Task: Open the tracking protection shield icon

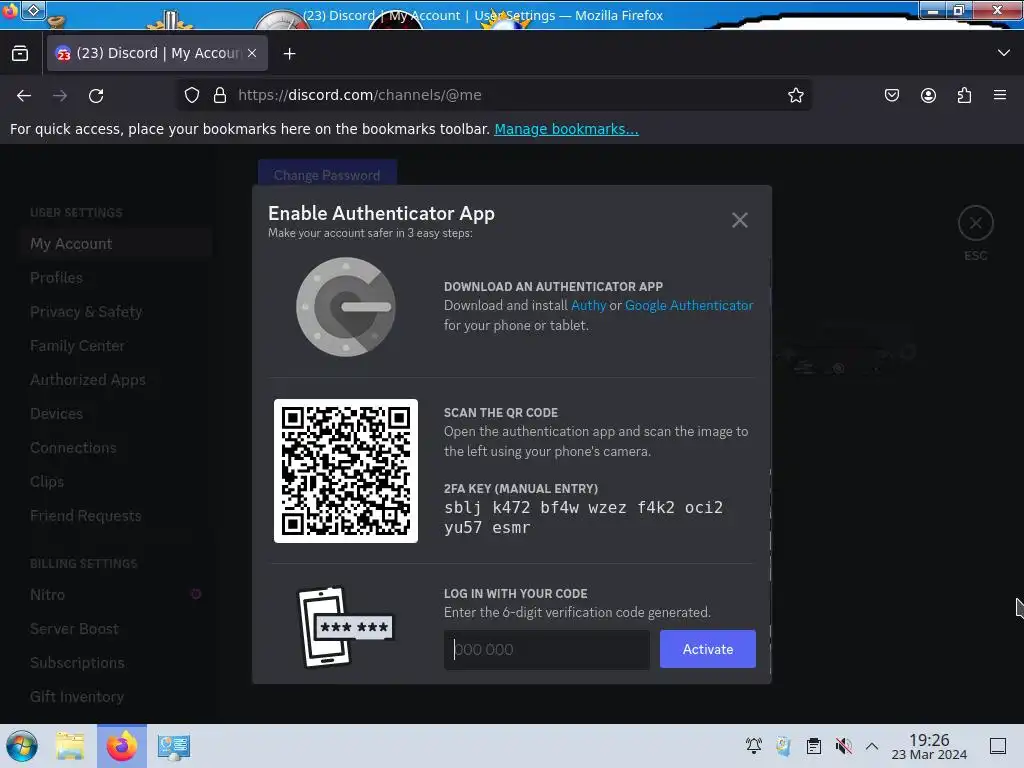Action: (191, 95)
